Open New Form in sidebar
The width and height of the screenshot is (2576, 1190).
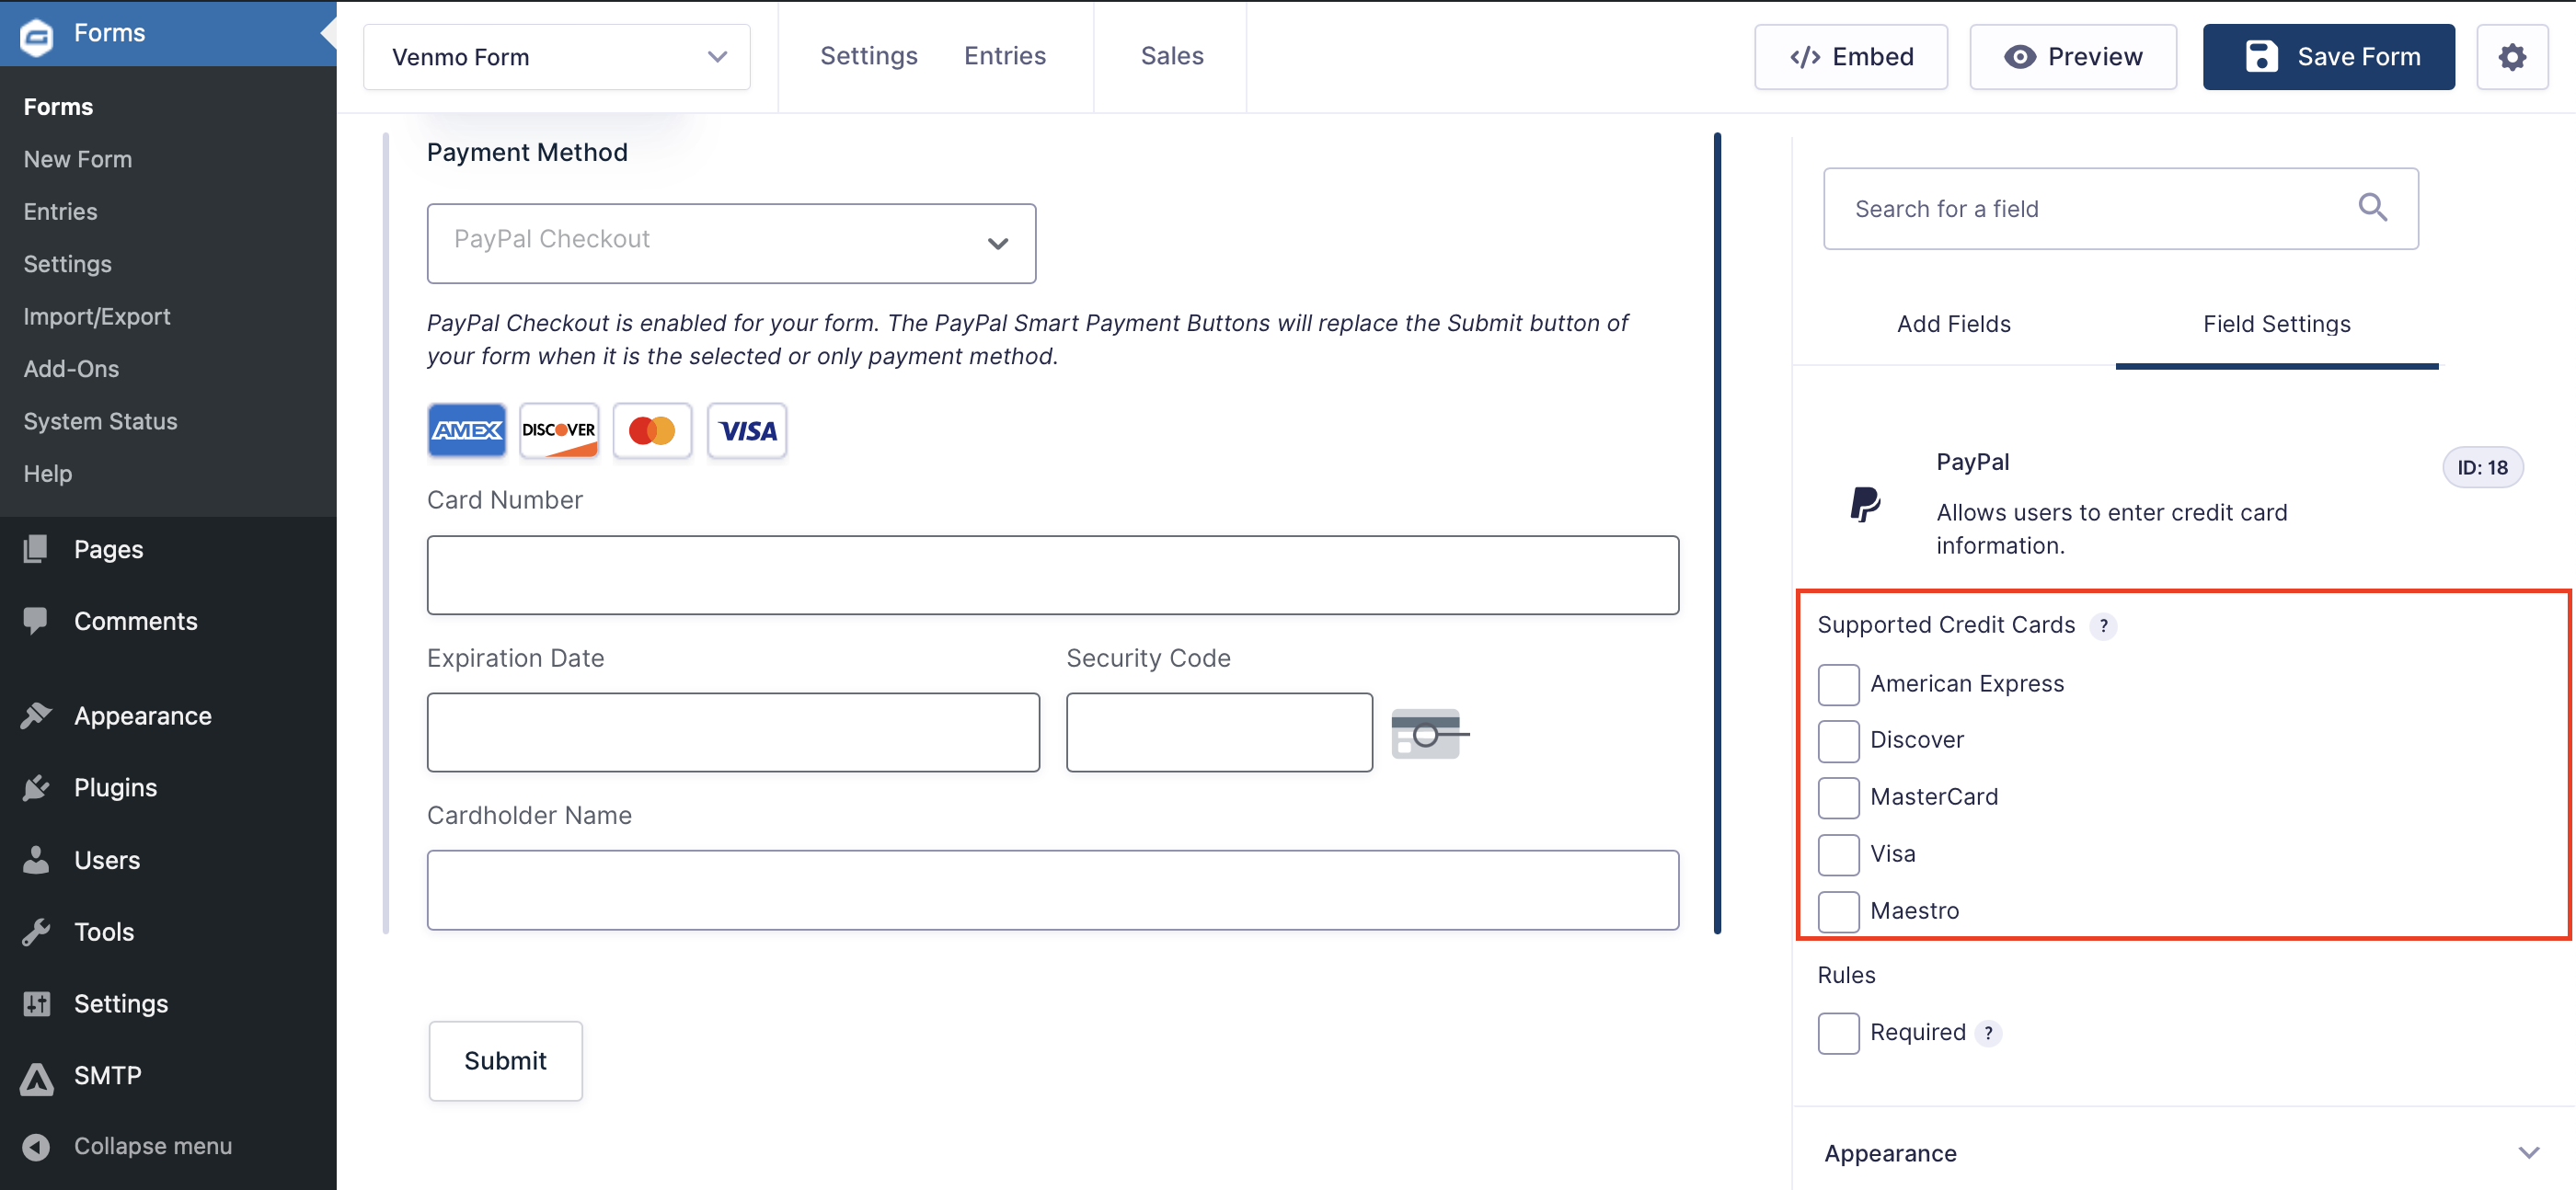tap(78, 159)
